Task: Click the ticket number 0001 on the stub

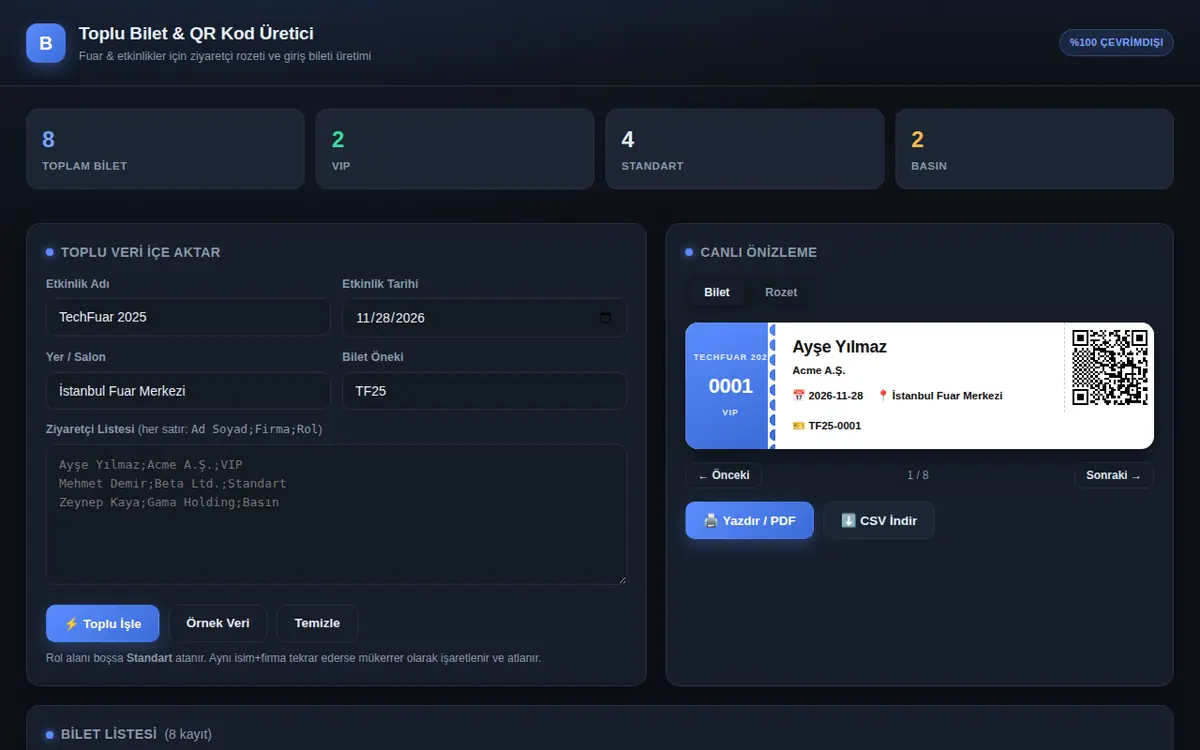Action: (x=730, y=386)
